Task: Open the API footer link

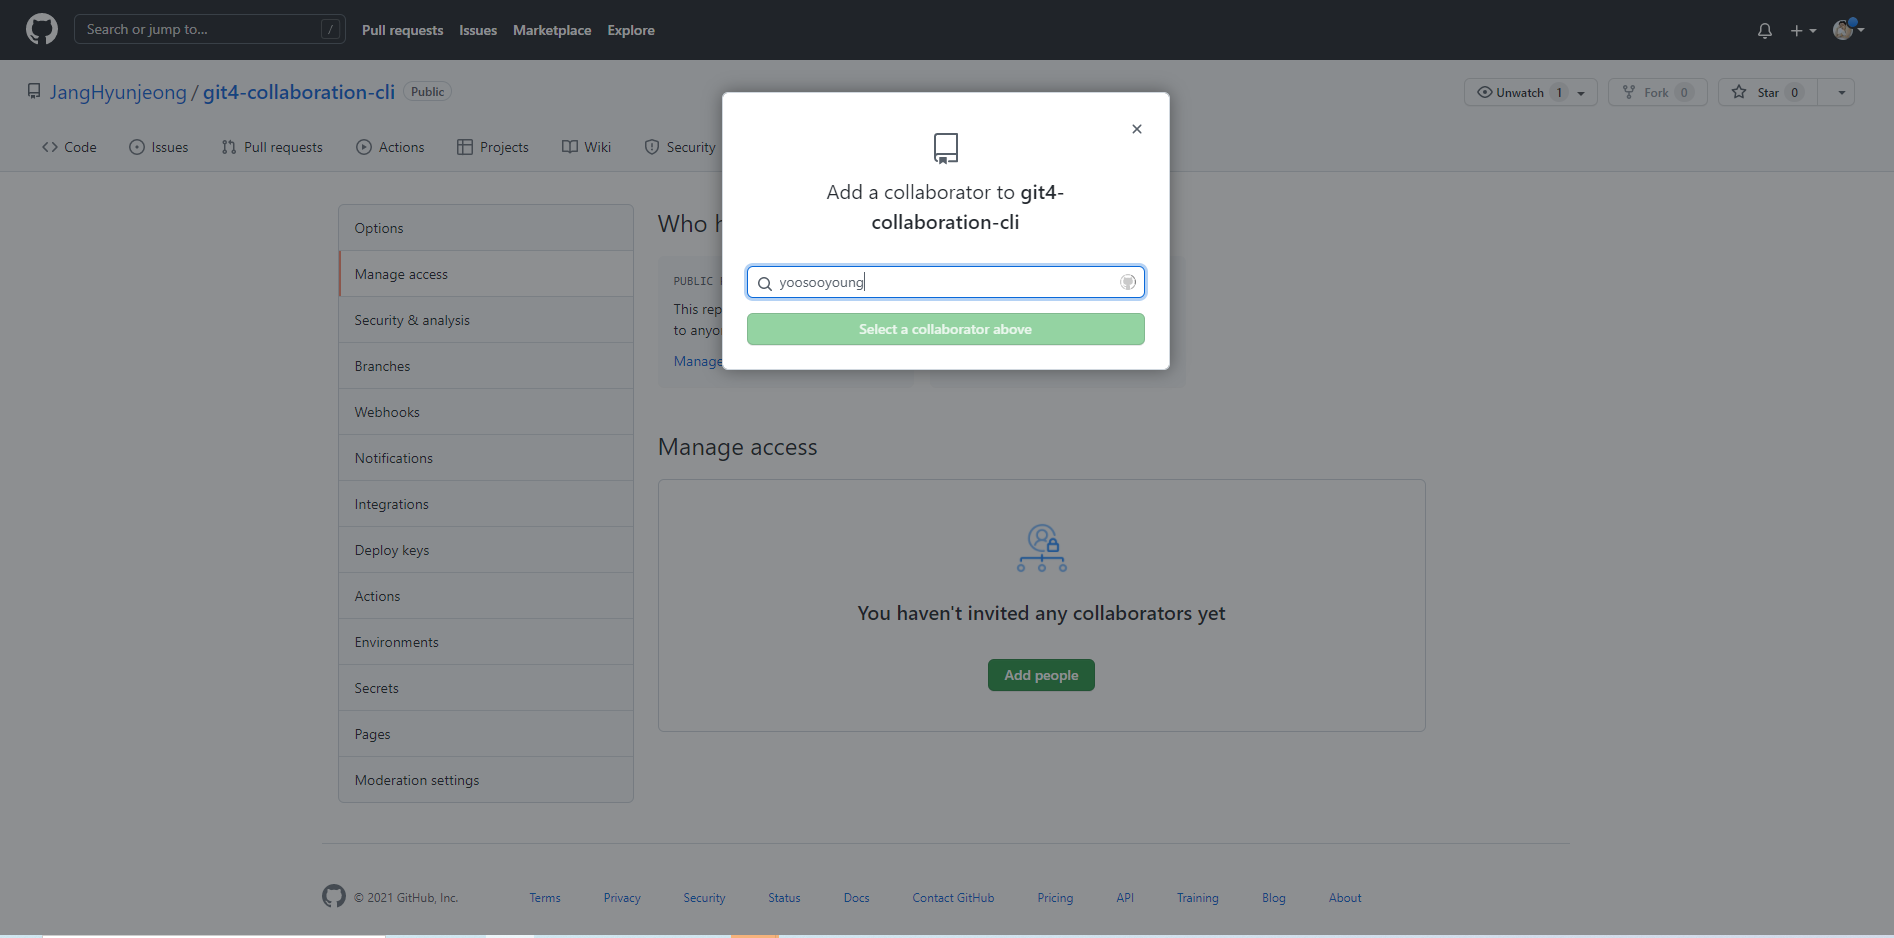Action: pos(1125,898)
